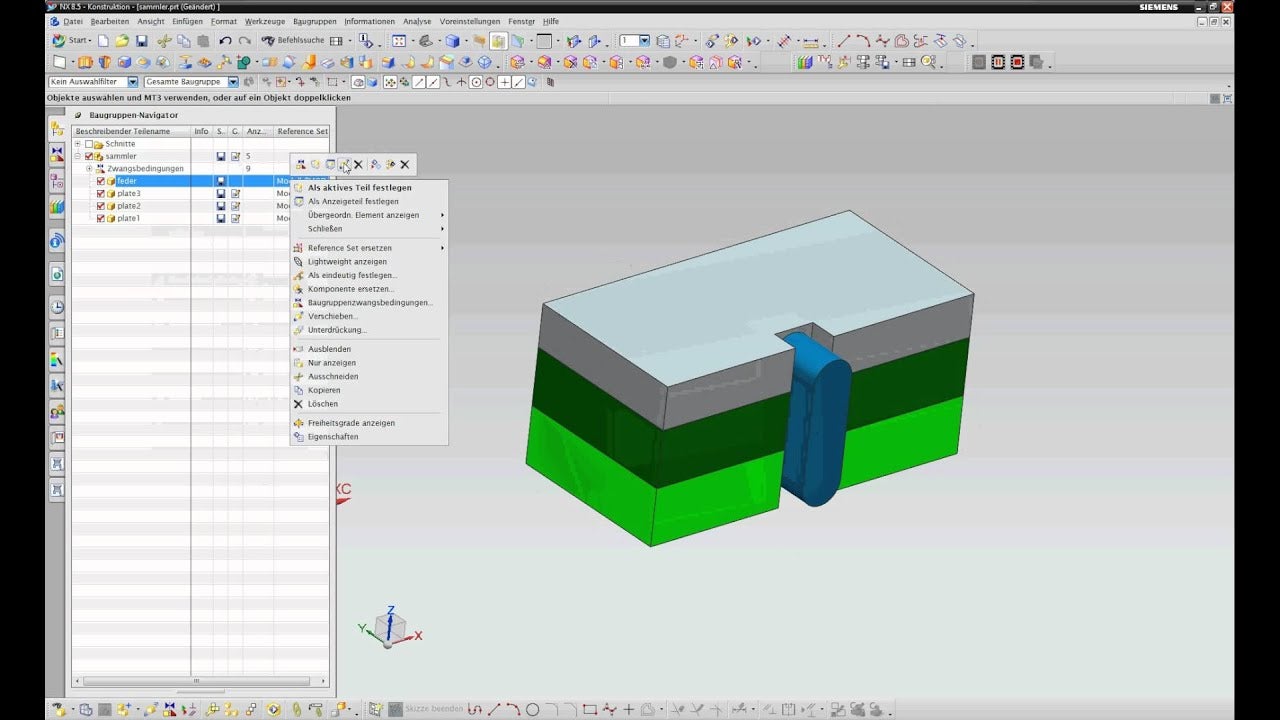The image size is (1280, 720).
Task: Expand the Schnitte tree node
Action: pos(77,144)
